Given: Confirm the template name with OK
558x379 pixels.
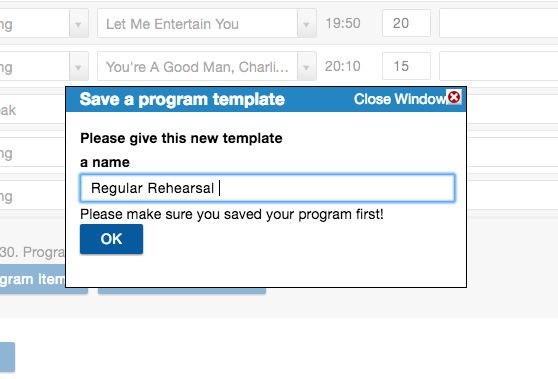Looking at the screenshot, I should pos(111,239).
